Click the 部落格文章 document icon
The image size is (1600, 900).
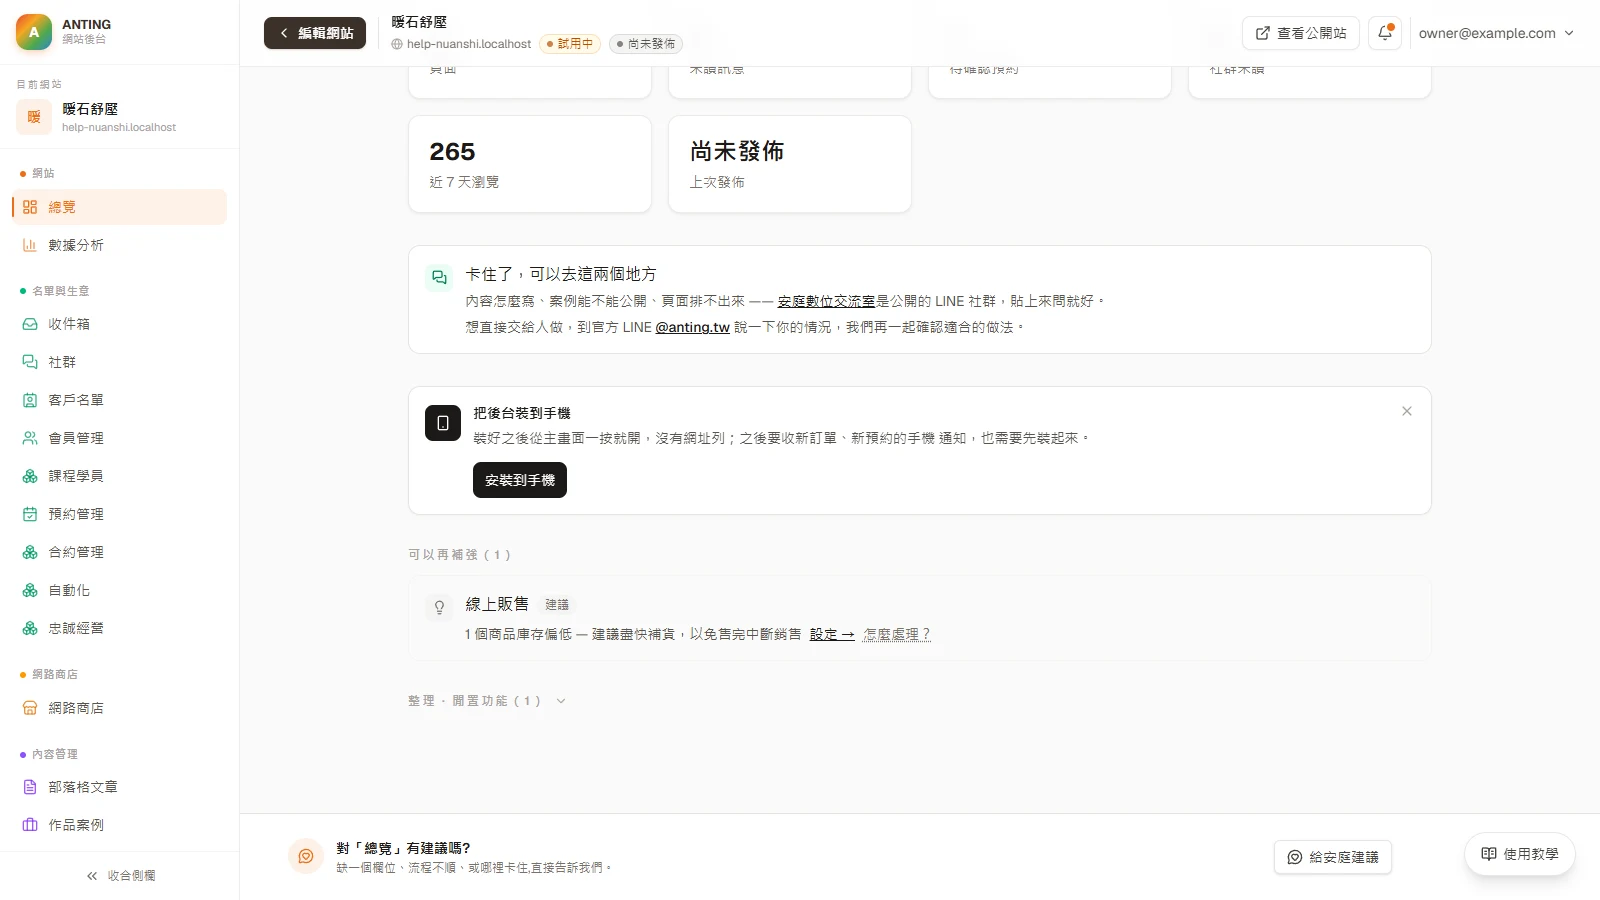(30, 787)
